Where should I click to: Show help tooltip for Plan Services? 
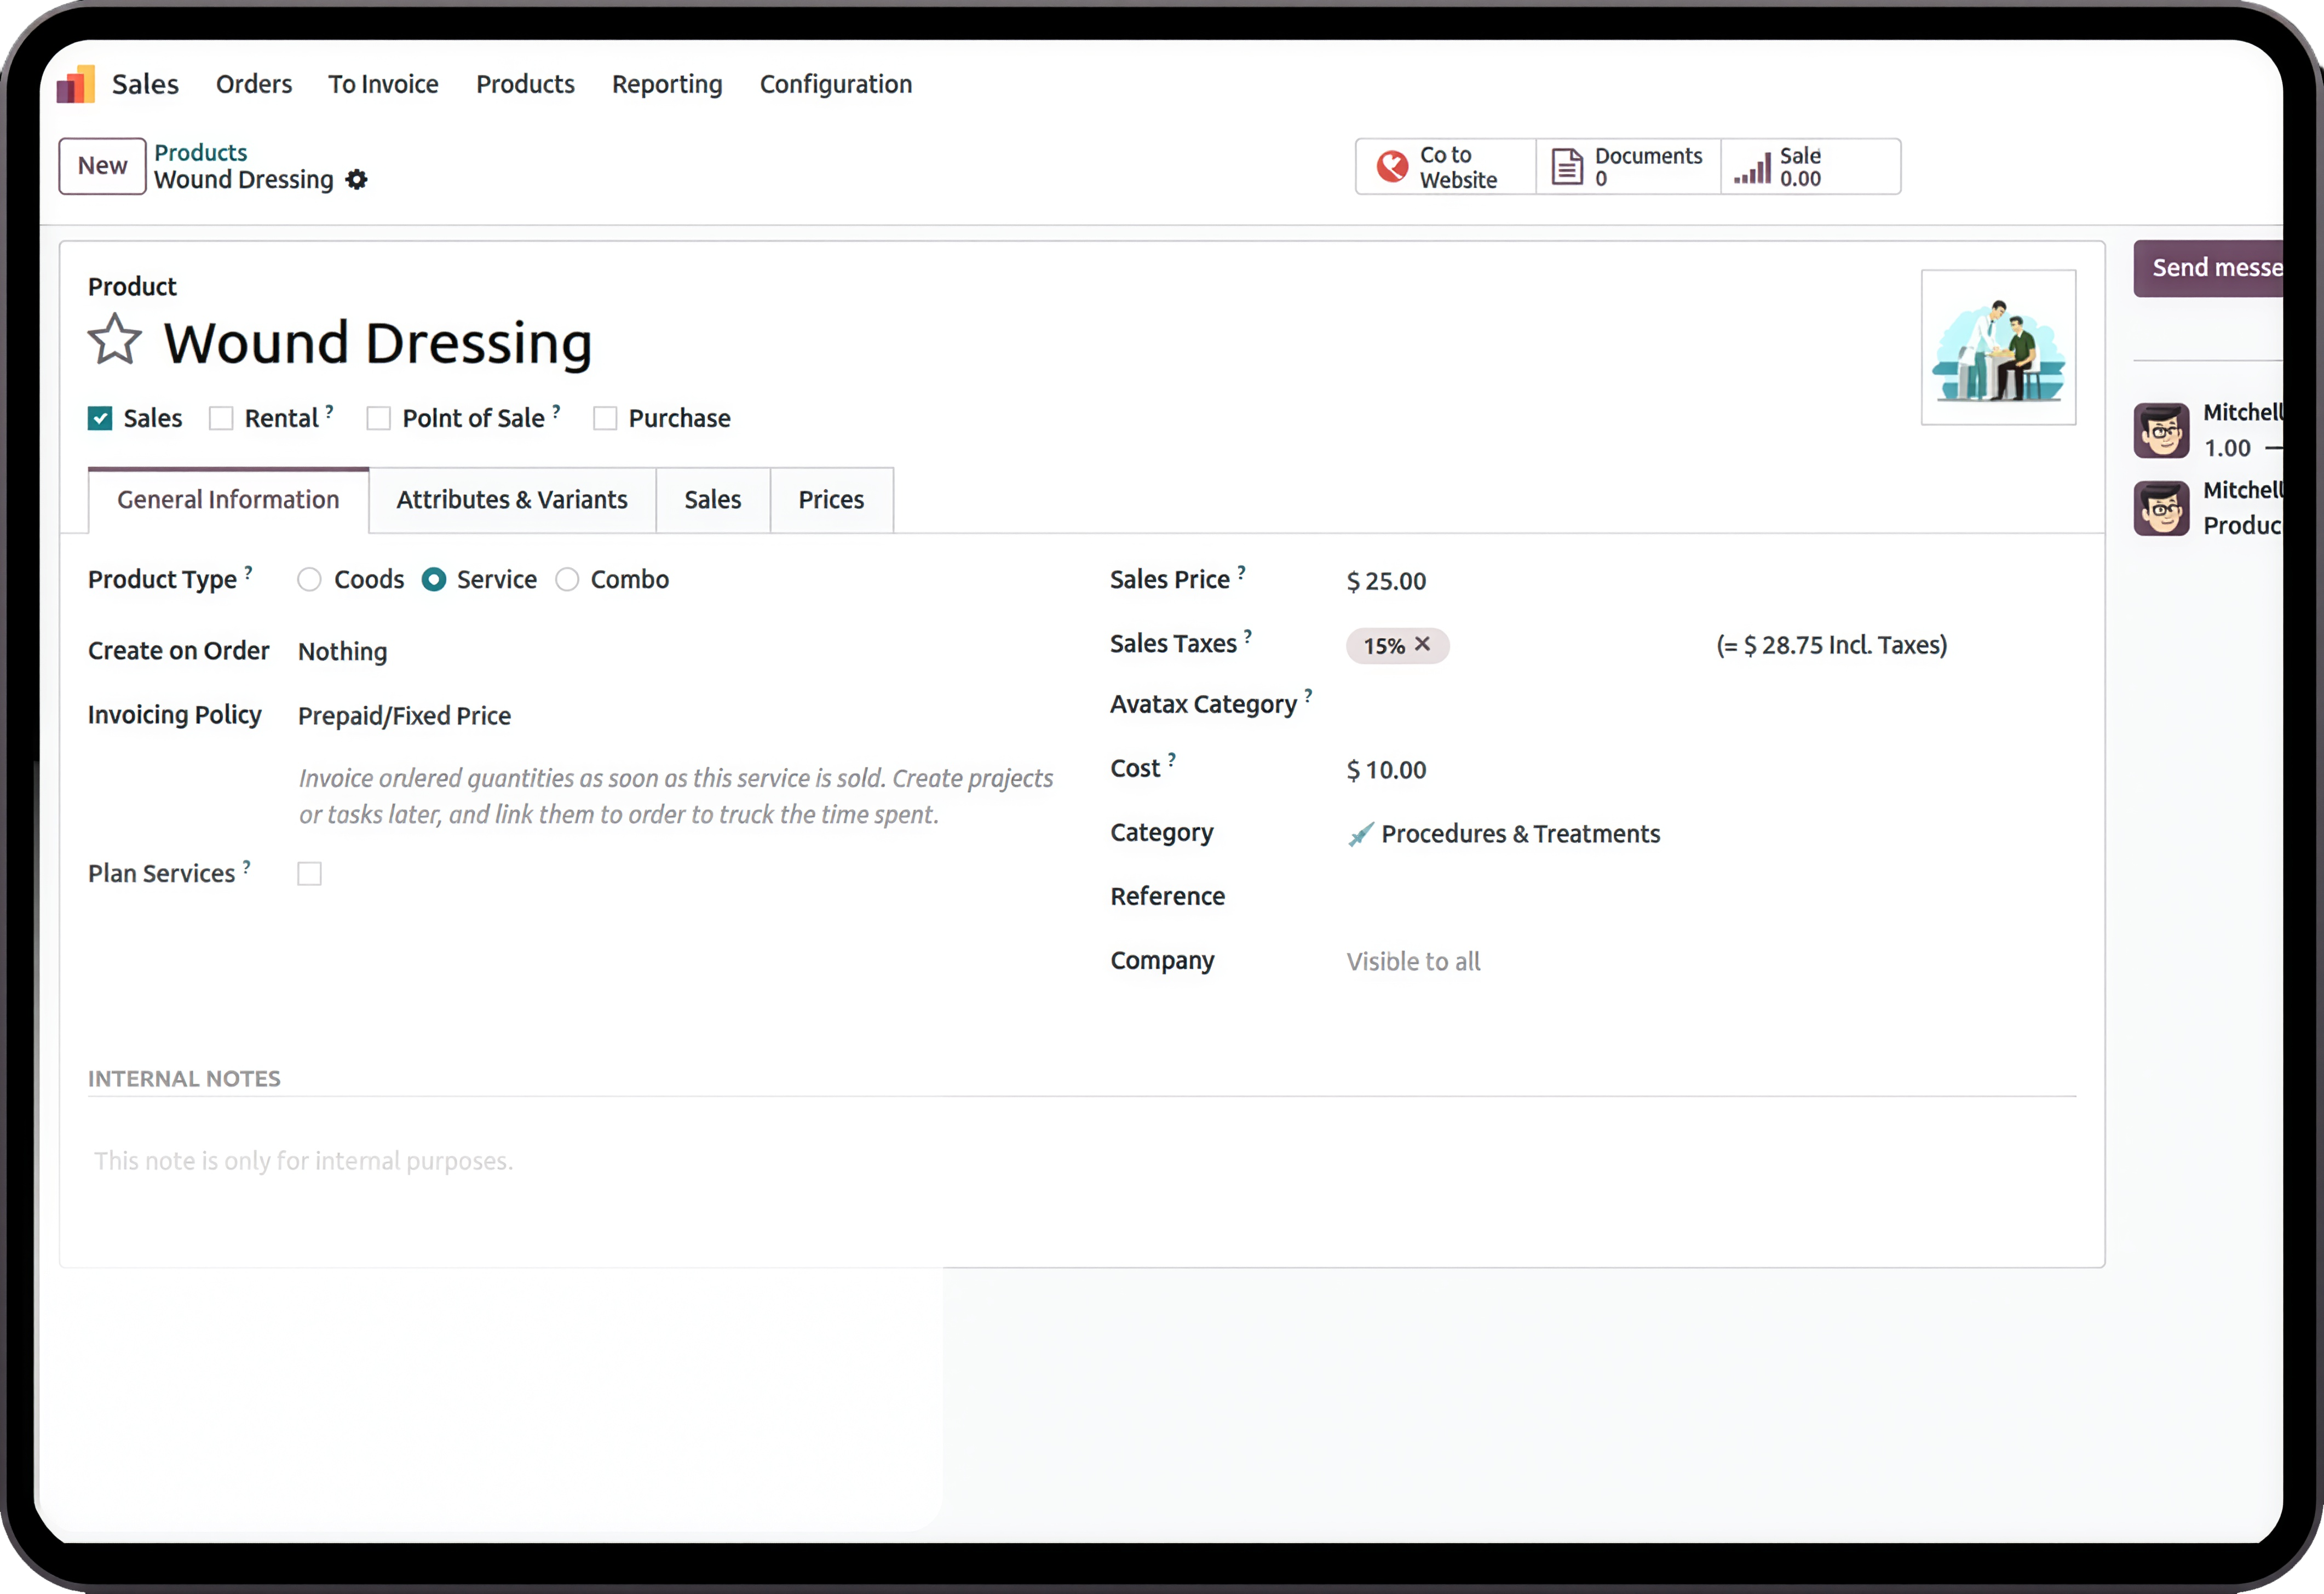coord(247,866)
